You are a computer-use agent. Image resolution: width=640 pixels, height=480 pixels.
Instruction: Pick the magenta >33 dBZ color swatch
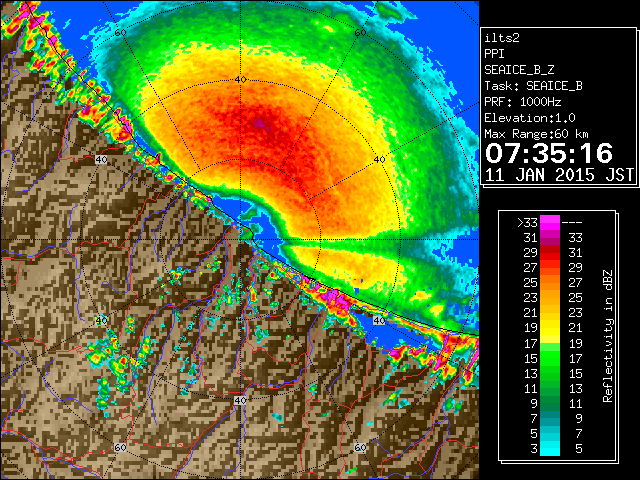(550, 222)
